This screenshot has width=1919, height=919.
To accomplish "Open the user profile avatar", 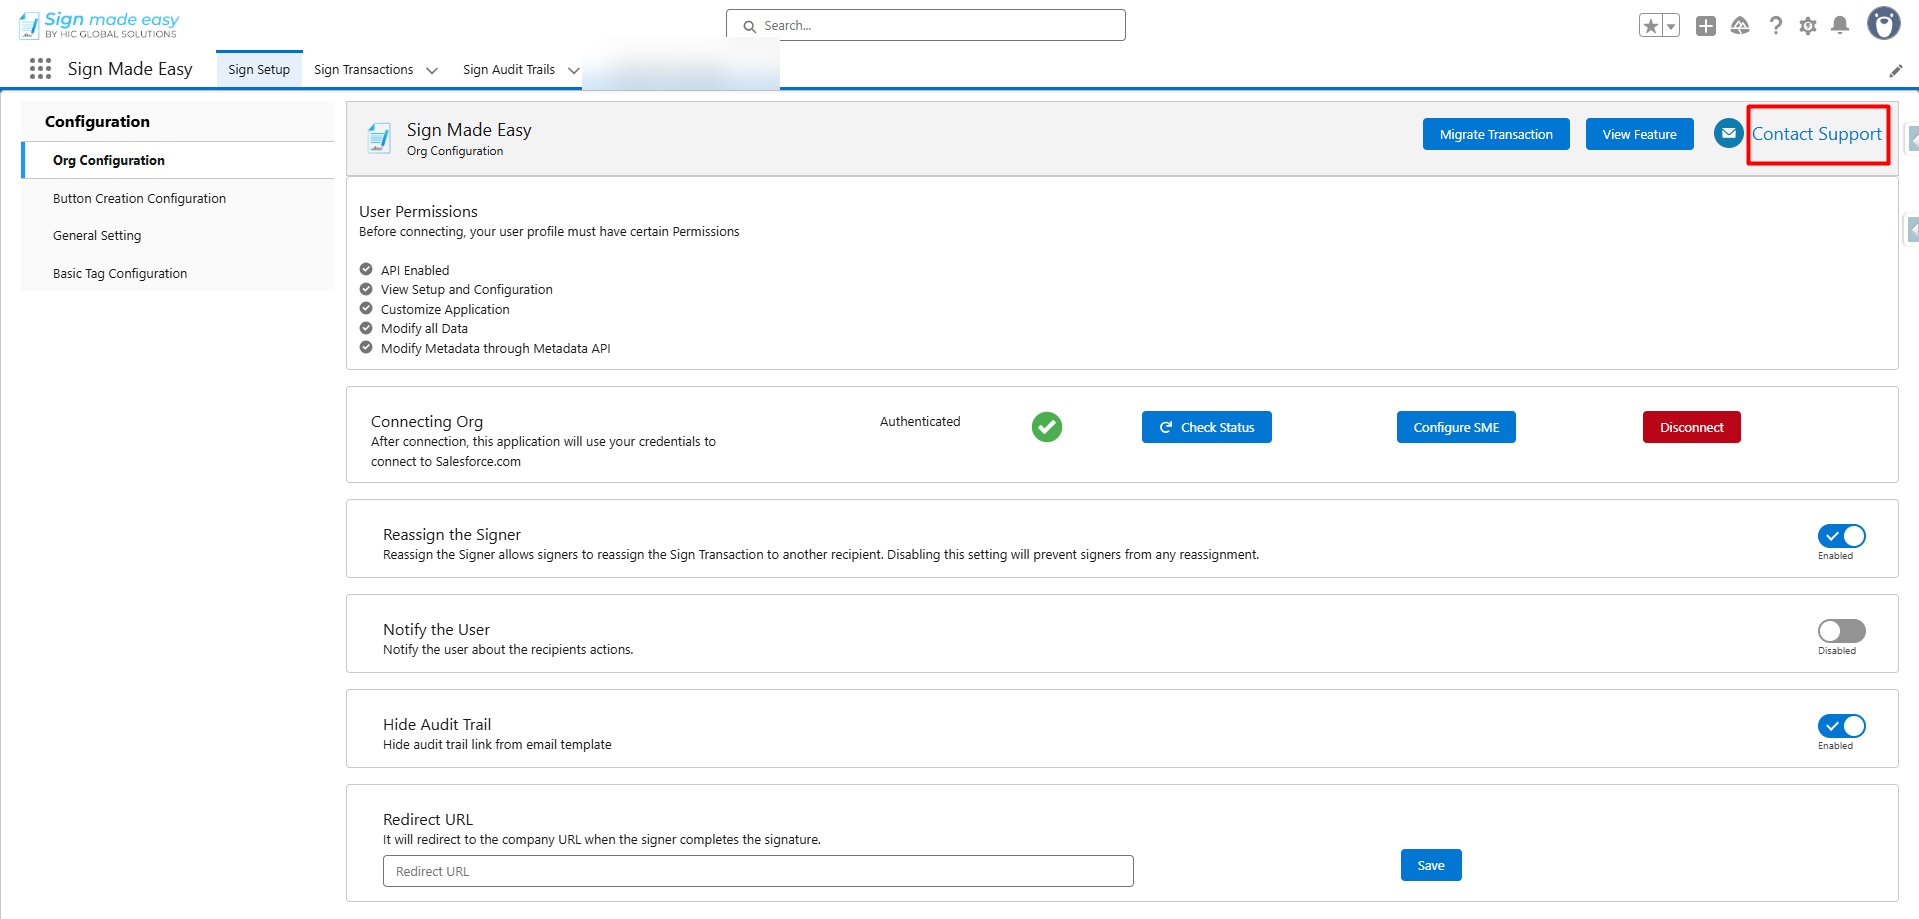I will click(1883, 24).
